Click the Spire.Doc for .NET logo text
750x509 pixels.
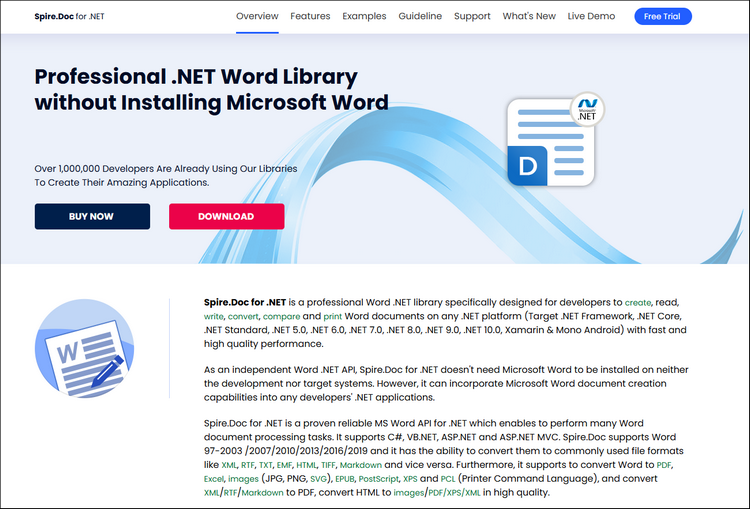point(69,16)
